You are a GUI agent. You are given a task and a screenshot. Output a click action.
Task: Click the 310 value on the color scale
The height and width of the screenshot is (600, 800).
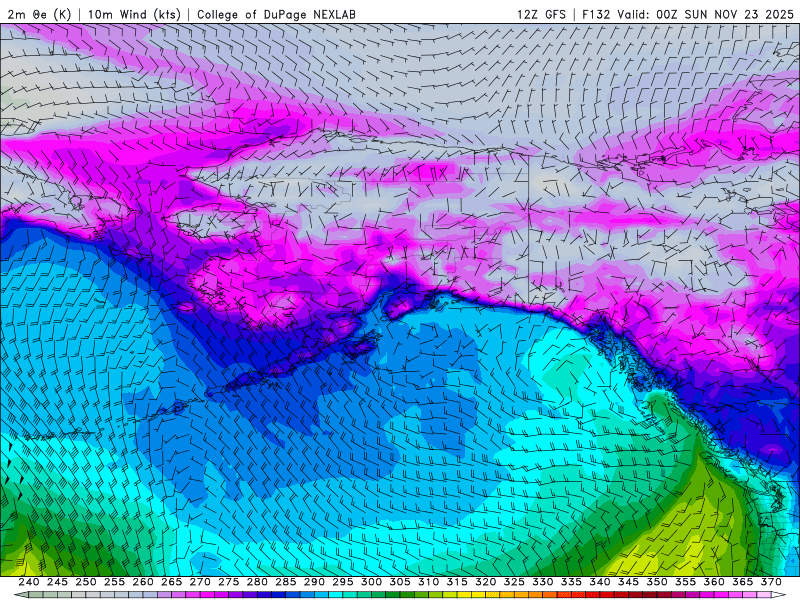tap(429, 582)
